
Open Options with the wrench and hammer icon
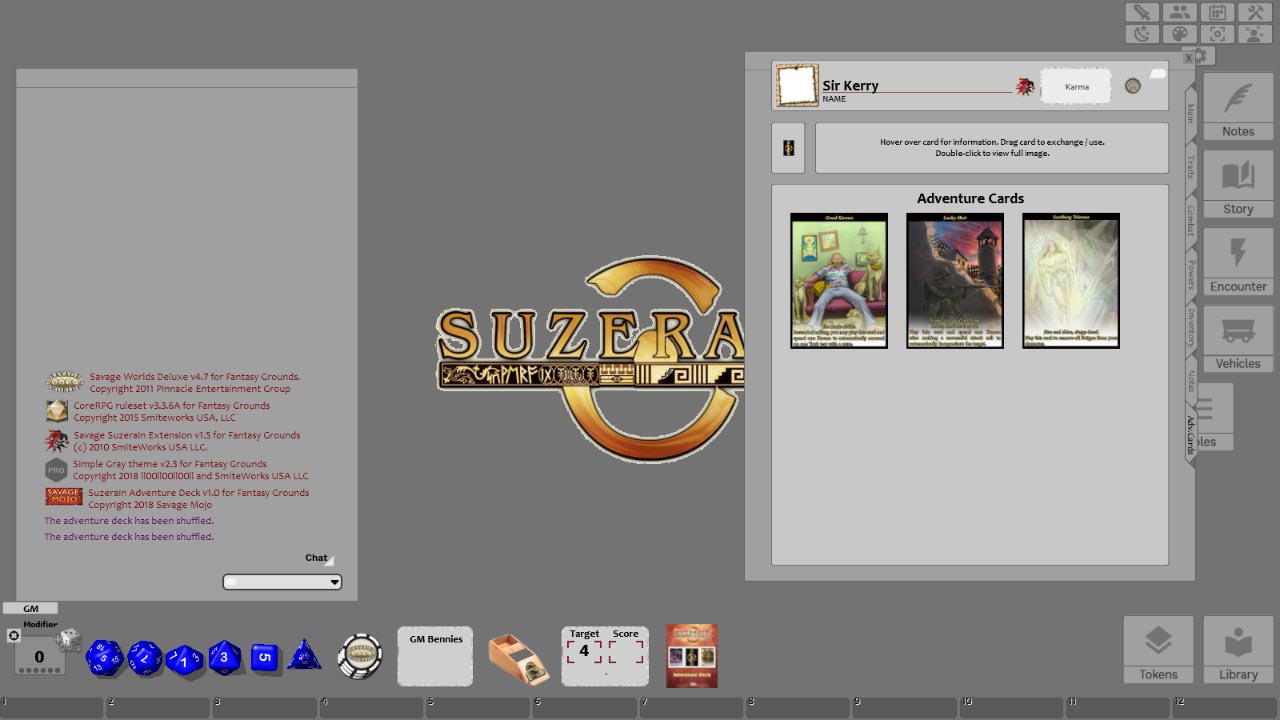[x=1254, y=12]
